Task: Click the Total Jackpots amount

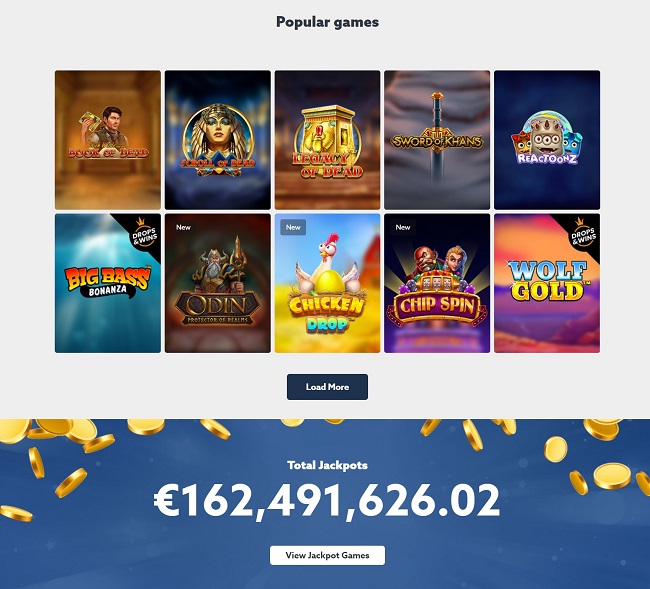Action: click(327, 500)
